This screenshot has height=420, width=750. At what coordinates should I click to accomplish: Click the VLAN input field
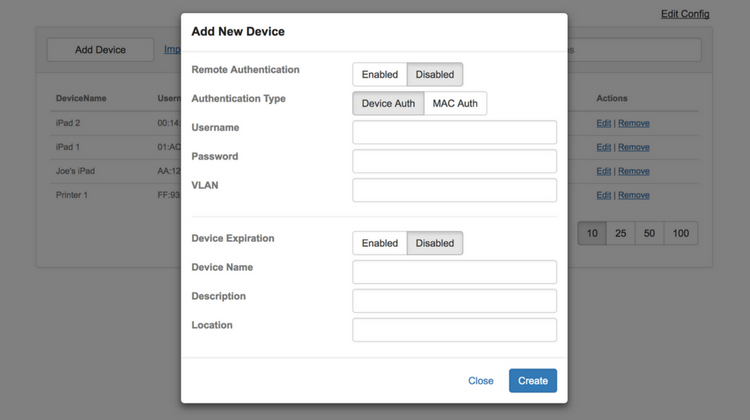tap(454, 190)
